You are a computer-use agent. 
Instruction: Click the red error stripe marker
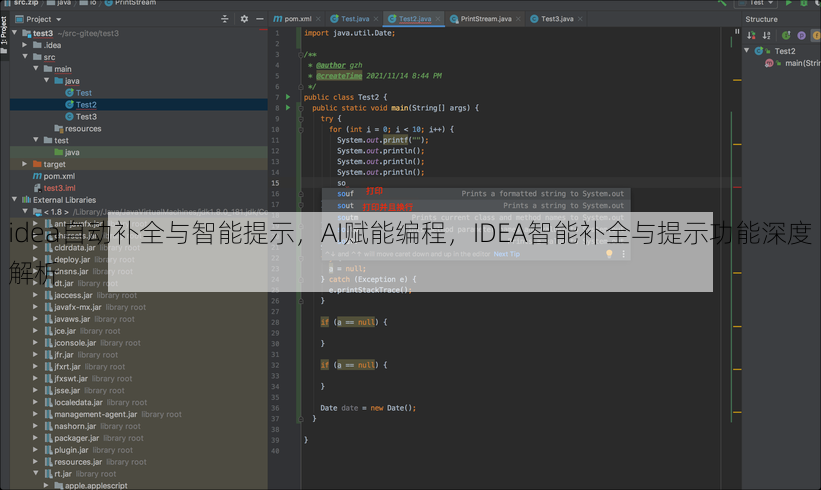[x=737, y=187]
